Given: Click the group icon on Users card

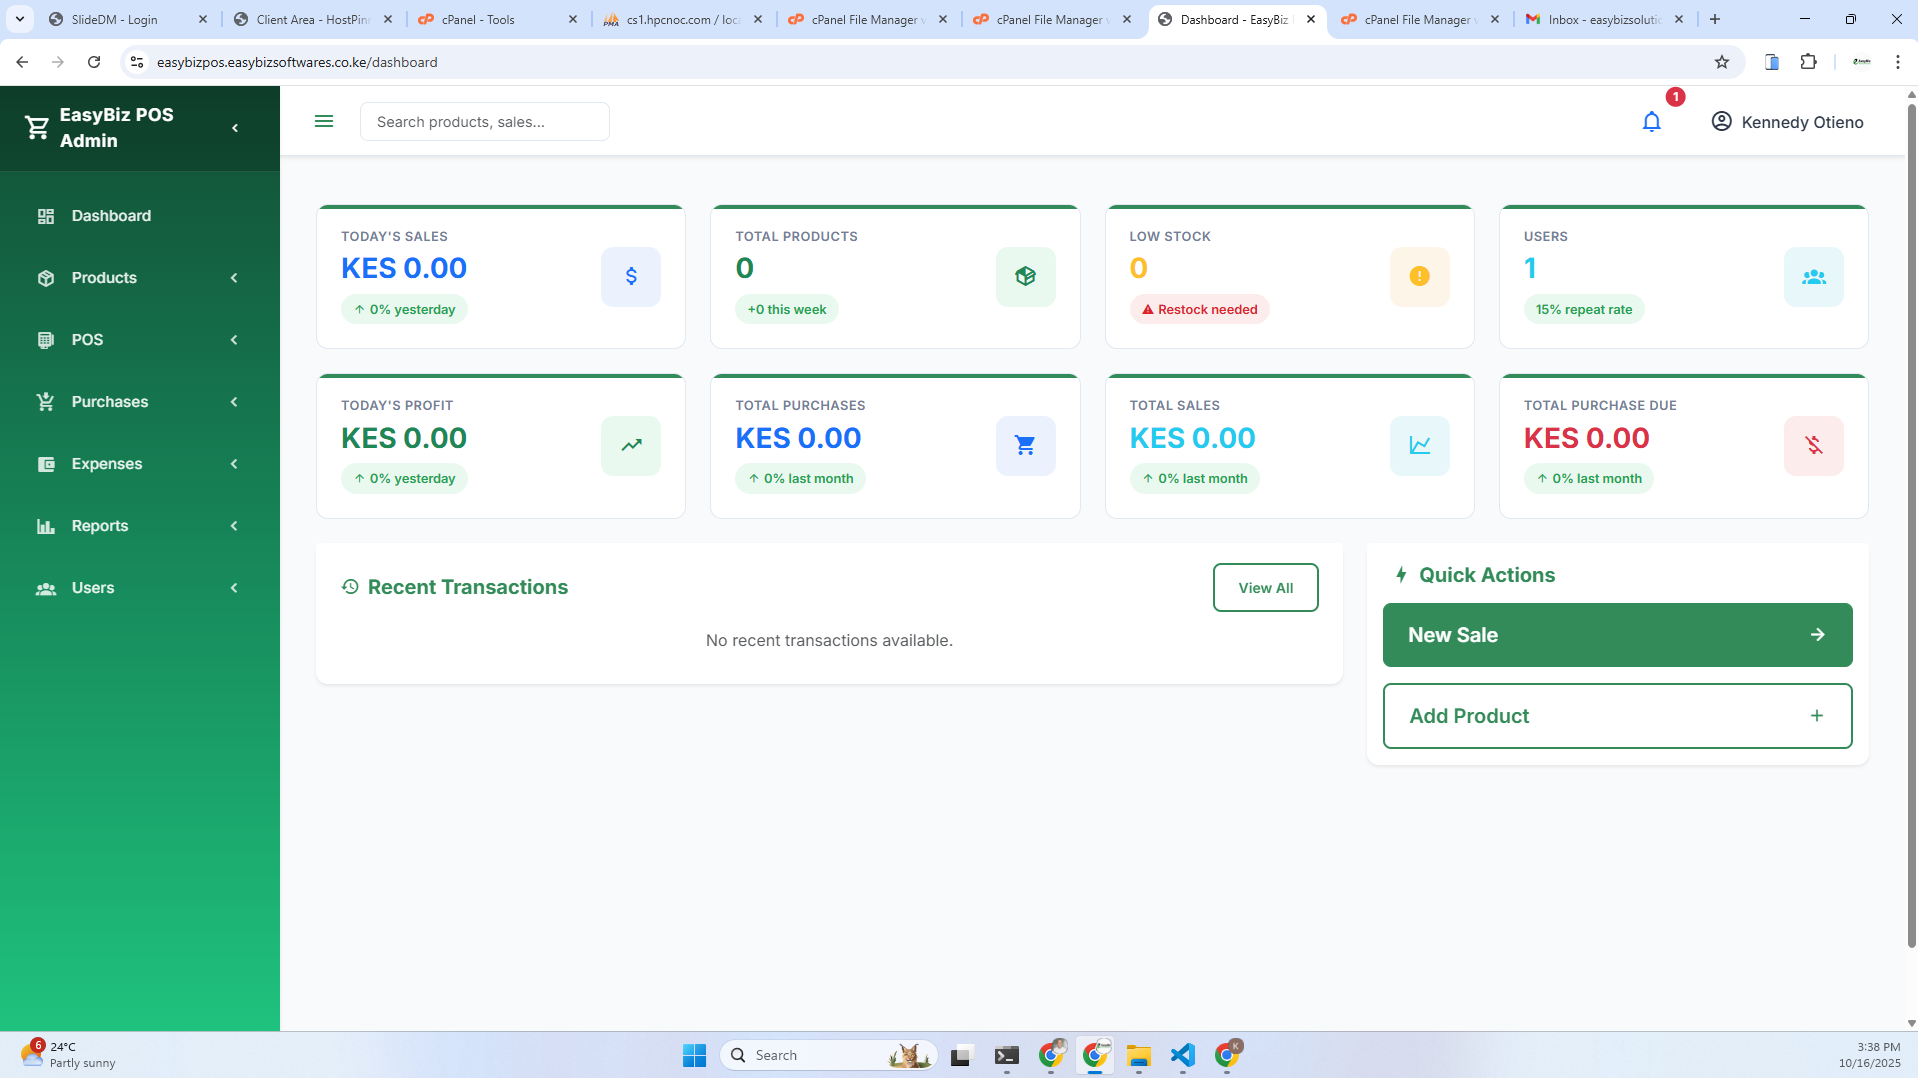Looking at the screenshot, I should point(1813,277).
